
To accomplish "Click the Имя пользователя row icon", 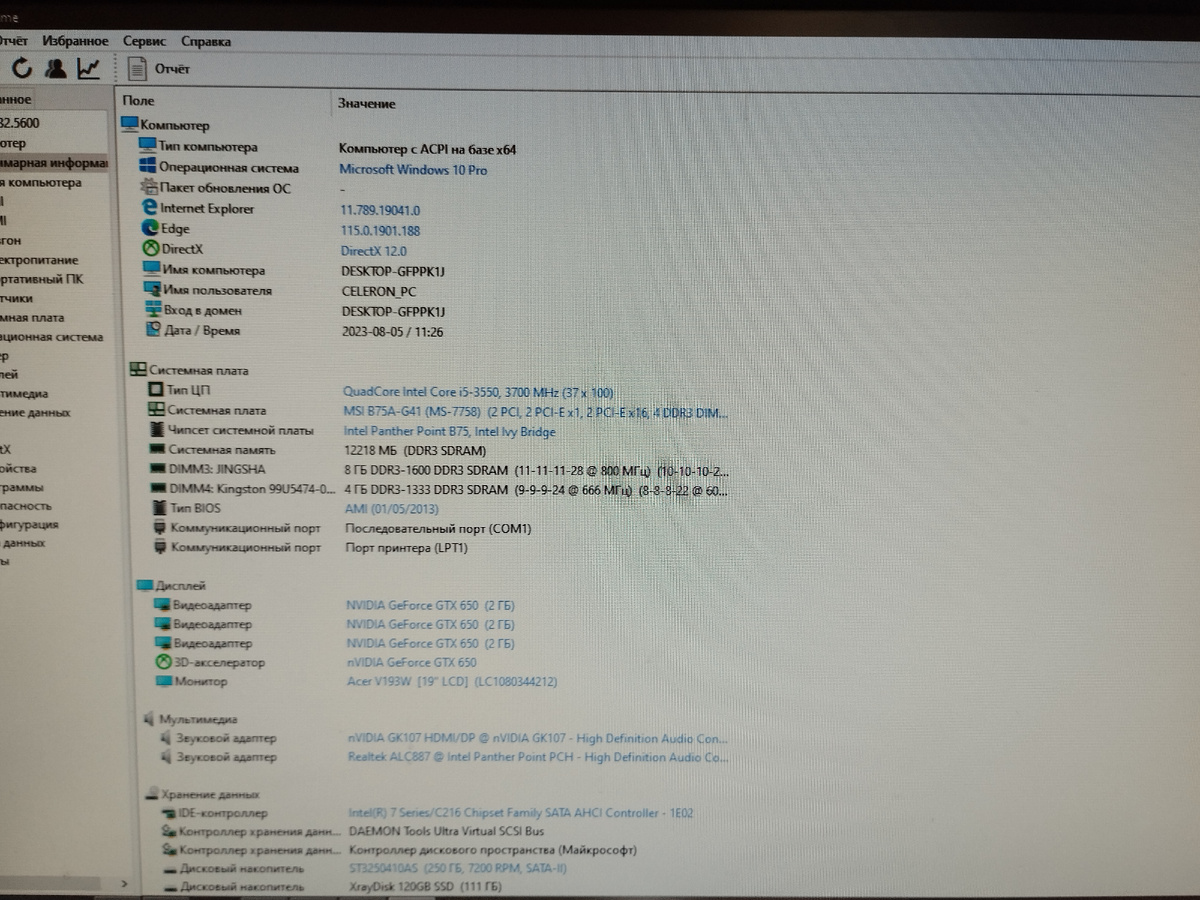I will 152,290.
